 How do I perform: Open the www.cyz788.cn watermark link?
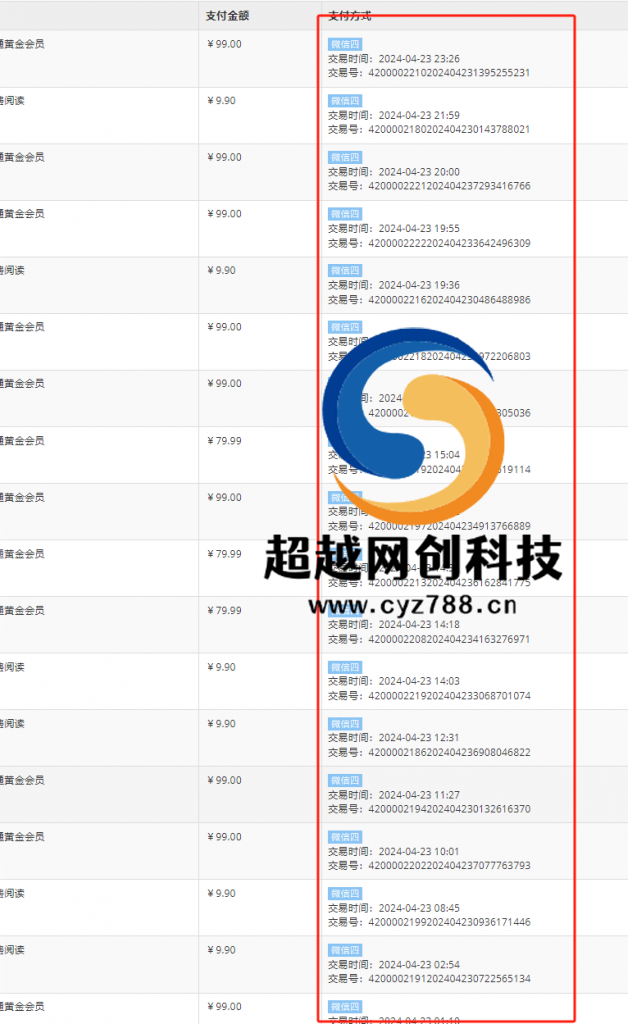coord(413,604)
